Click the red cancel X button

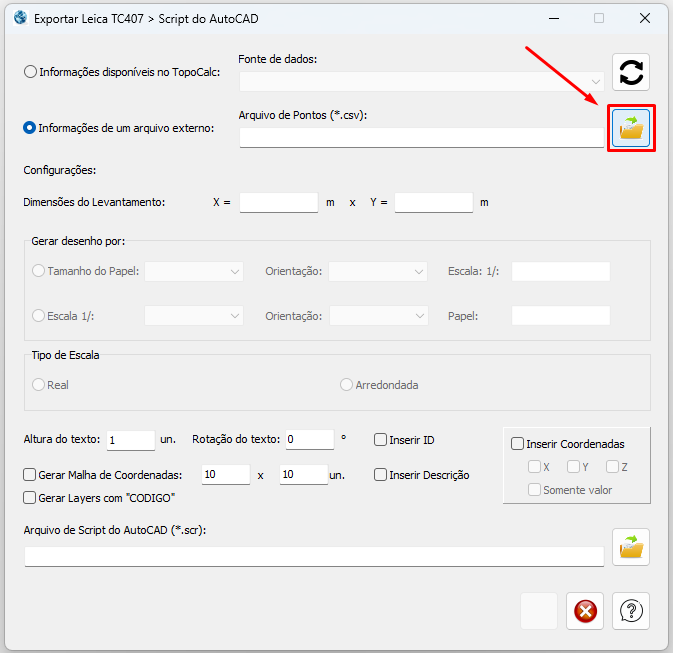pos(585,610)
